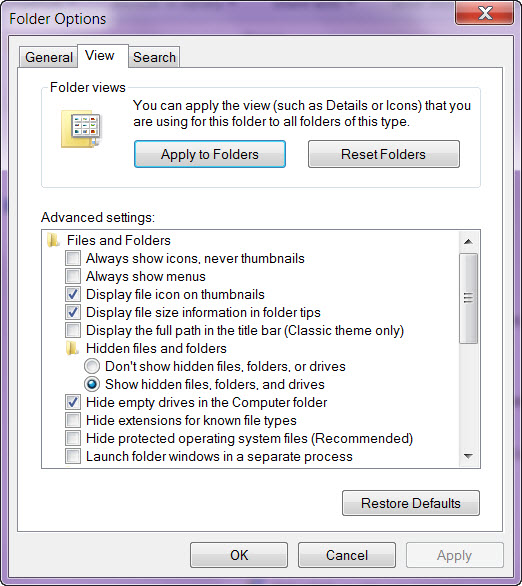The height and width of the screenshot is (586, 522).
Task: Click the scroll up arrow in Advanced settings
Action: (468, 242)
